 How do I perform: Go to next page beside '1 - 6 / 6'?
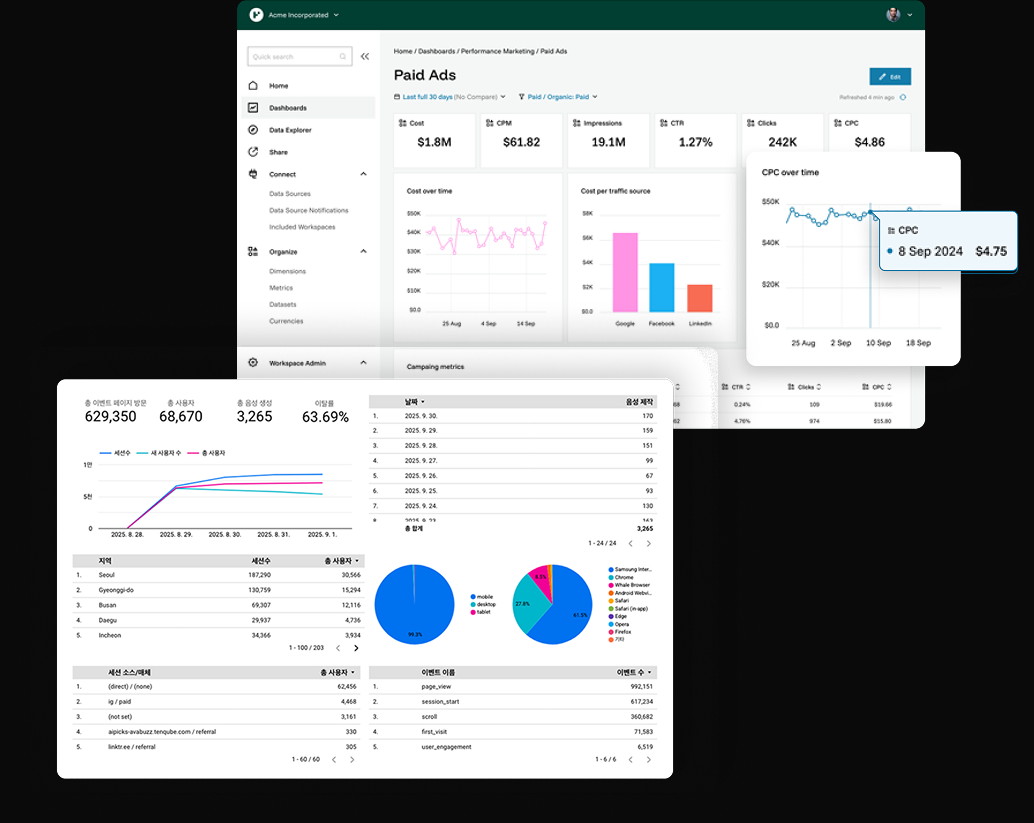[649, 760]
